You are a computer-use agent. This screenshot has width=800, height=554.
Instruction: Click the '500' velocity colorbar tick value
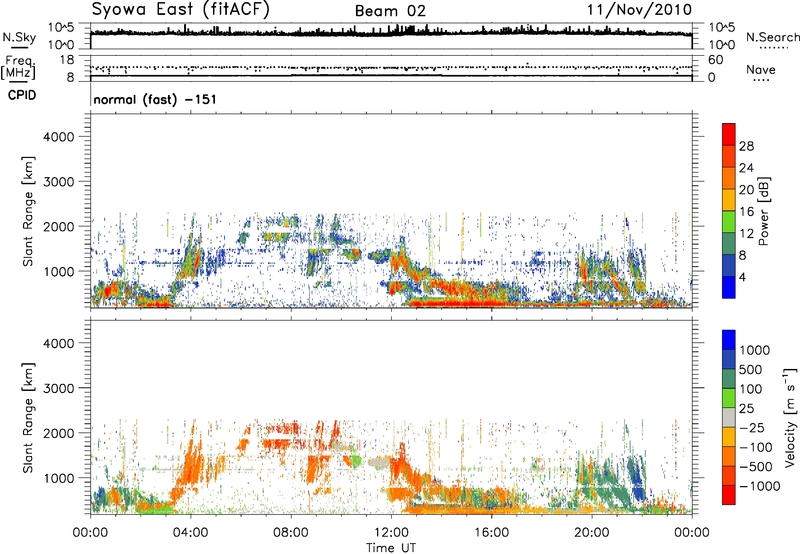coord(751,369)
